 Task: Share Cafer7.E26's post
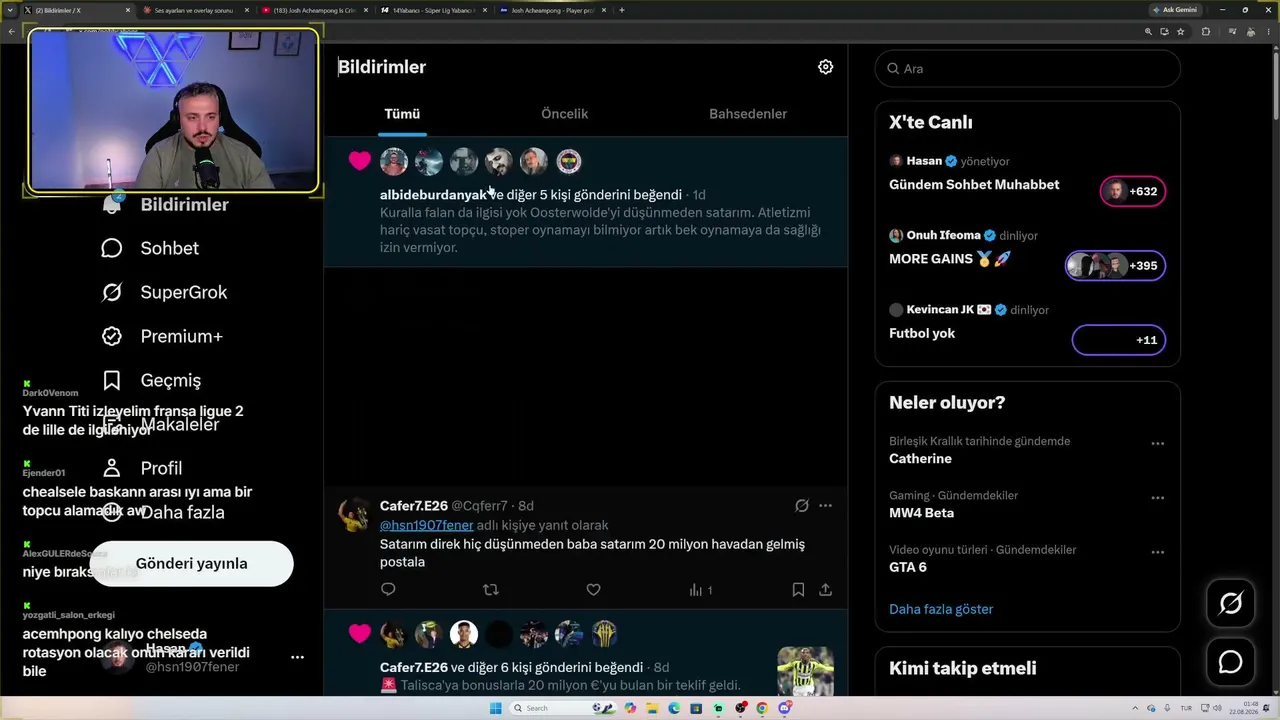(825, 590)
